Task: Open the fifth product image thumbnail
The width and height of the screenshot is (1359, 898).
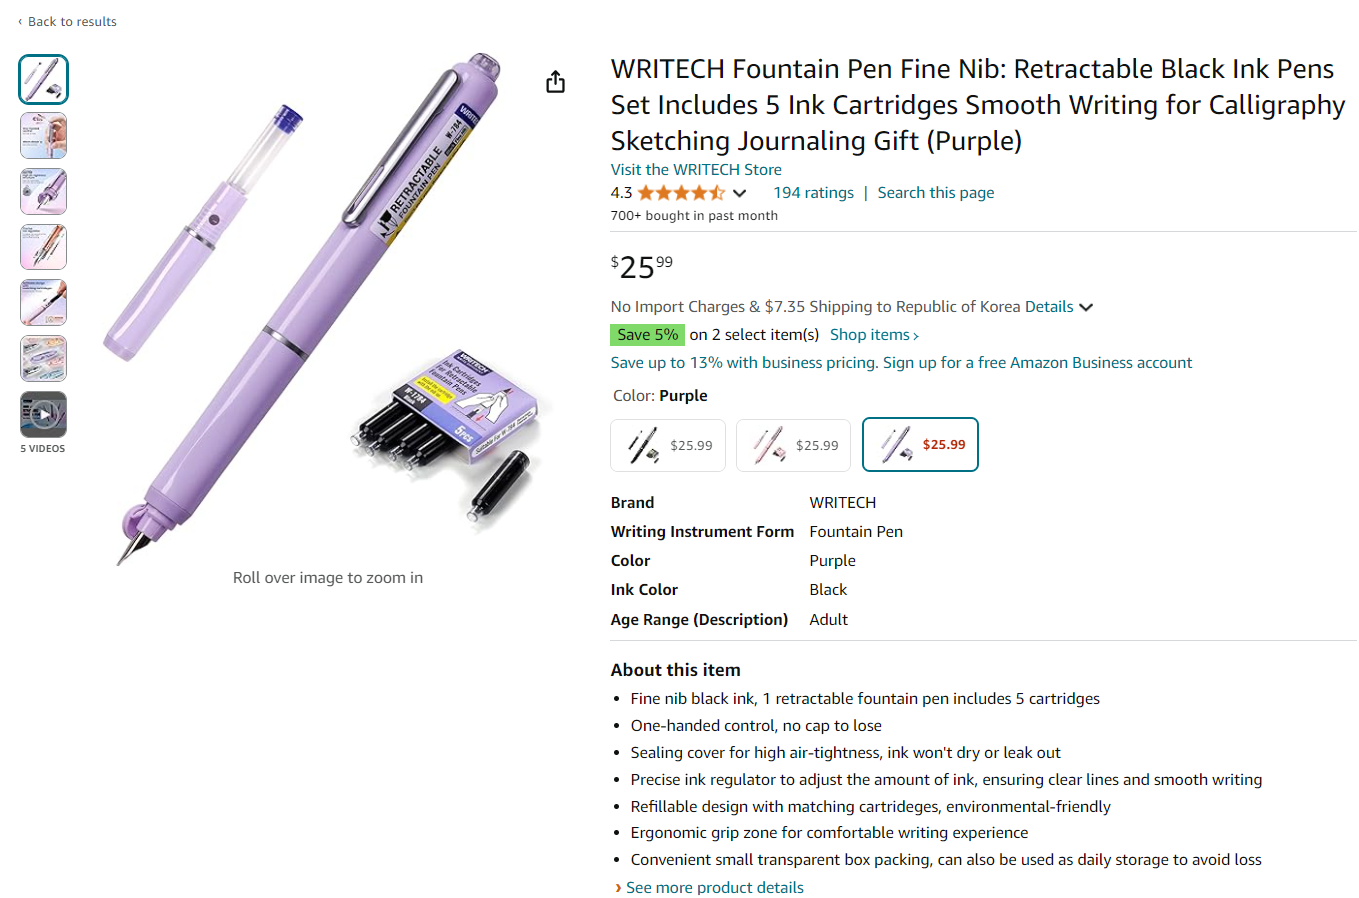Action: point(43,303)
